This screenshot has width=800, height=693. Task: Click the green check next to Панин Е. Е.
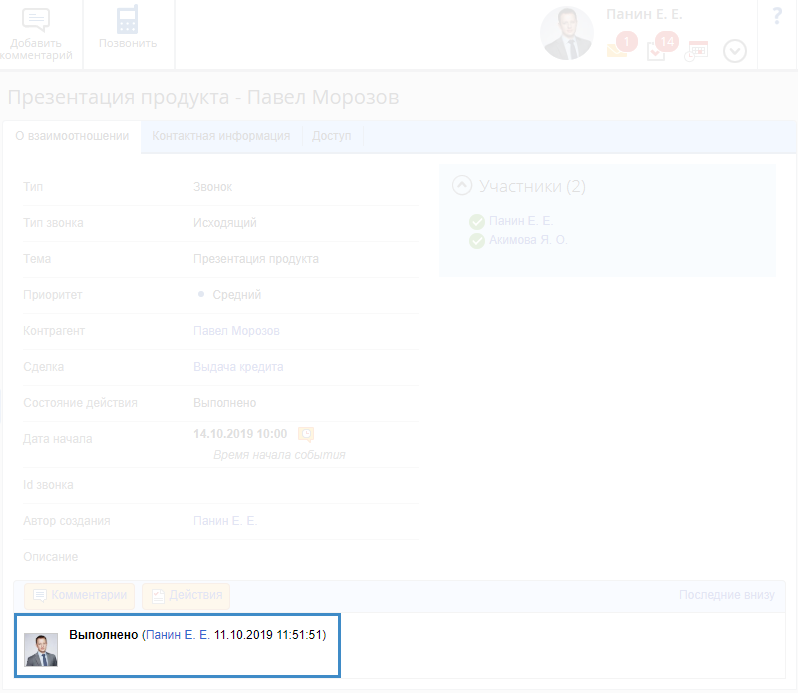477,221
